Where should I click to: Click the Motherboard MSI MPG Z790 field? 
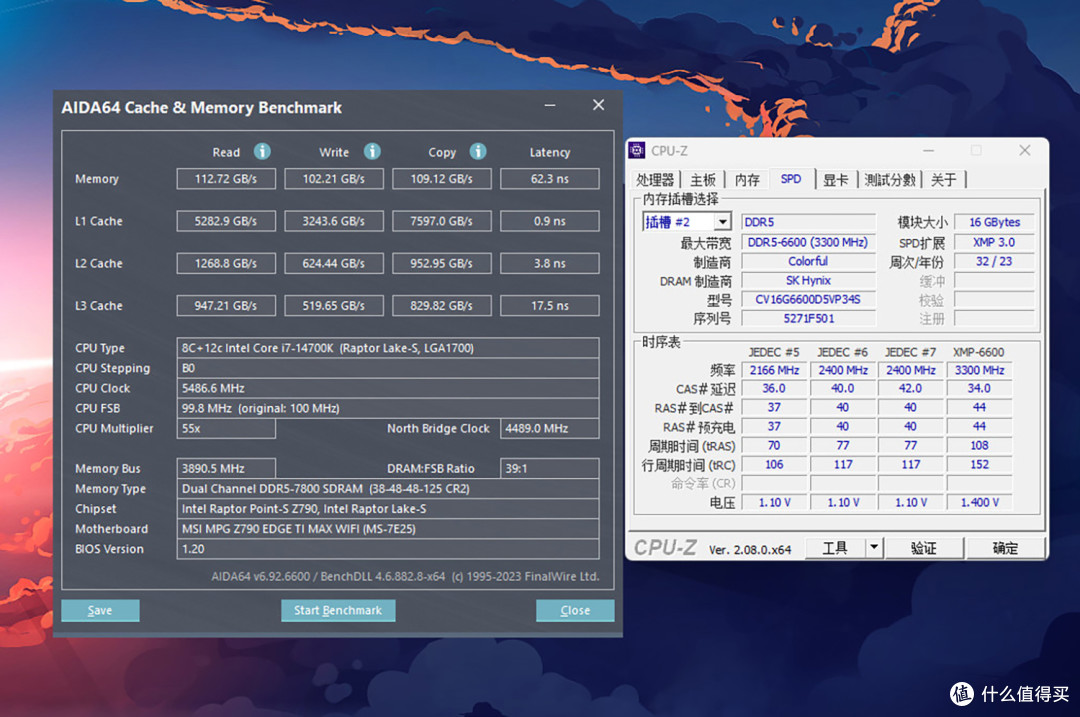tap(388, 528)
